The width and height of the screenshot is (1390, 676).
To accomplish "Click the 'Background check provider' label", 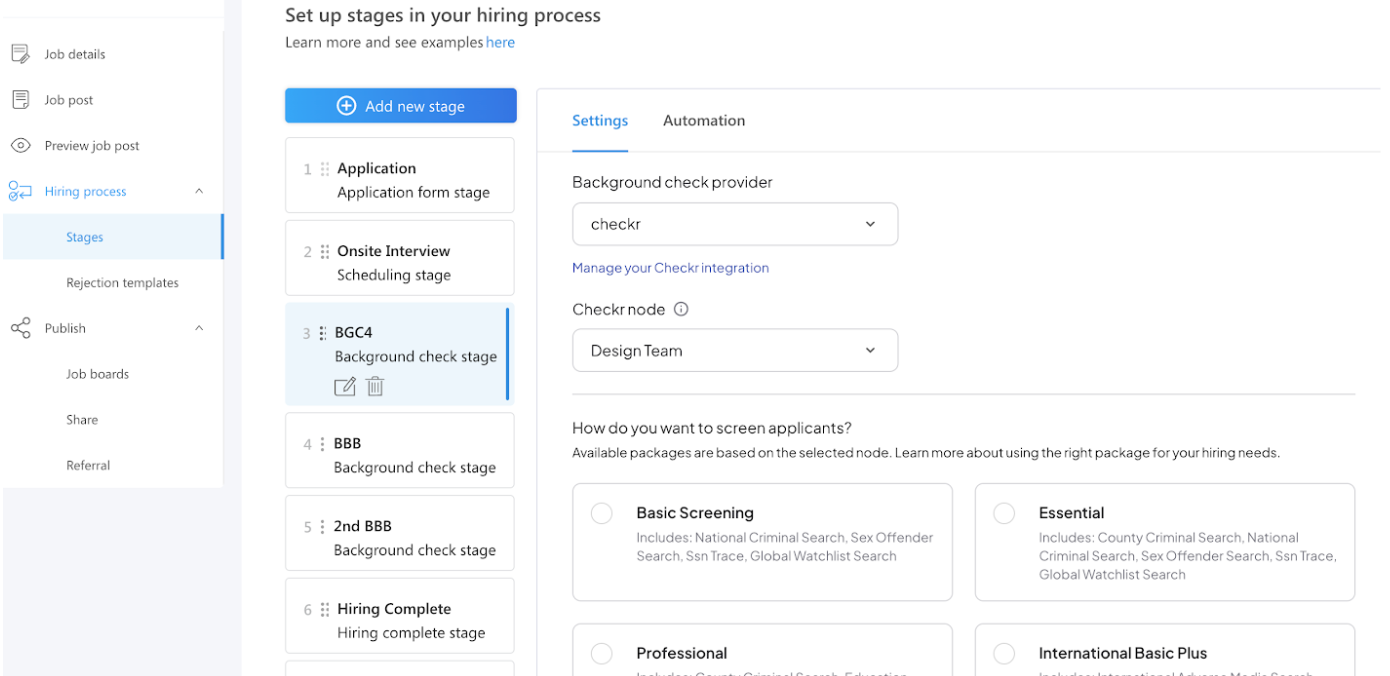I will pyautogui.click(x=672, y=182).
